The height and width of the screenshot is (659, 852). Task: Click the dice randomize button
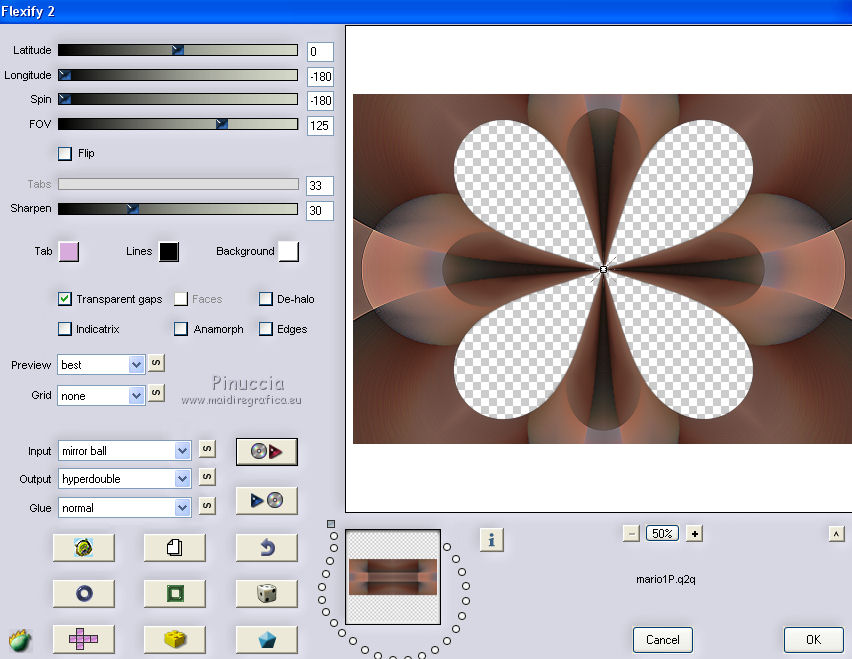click(x=267, y=593)
